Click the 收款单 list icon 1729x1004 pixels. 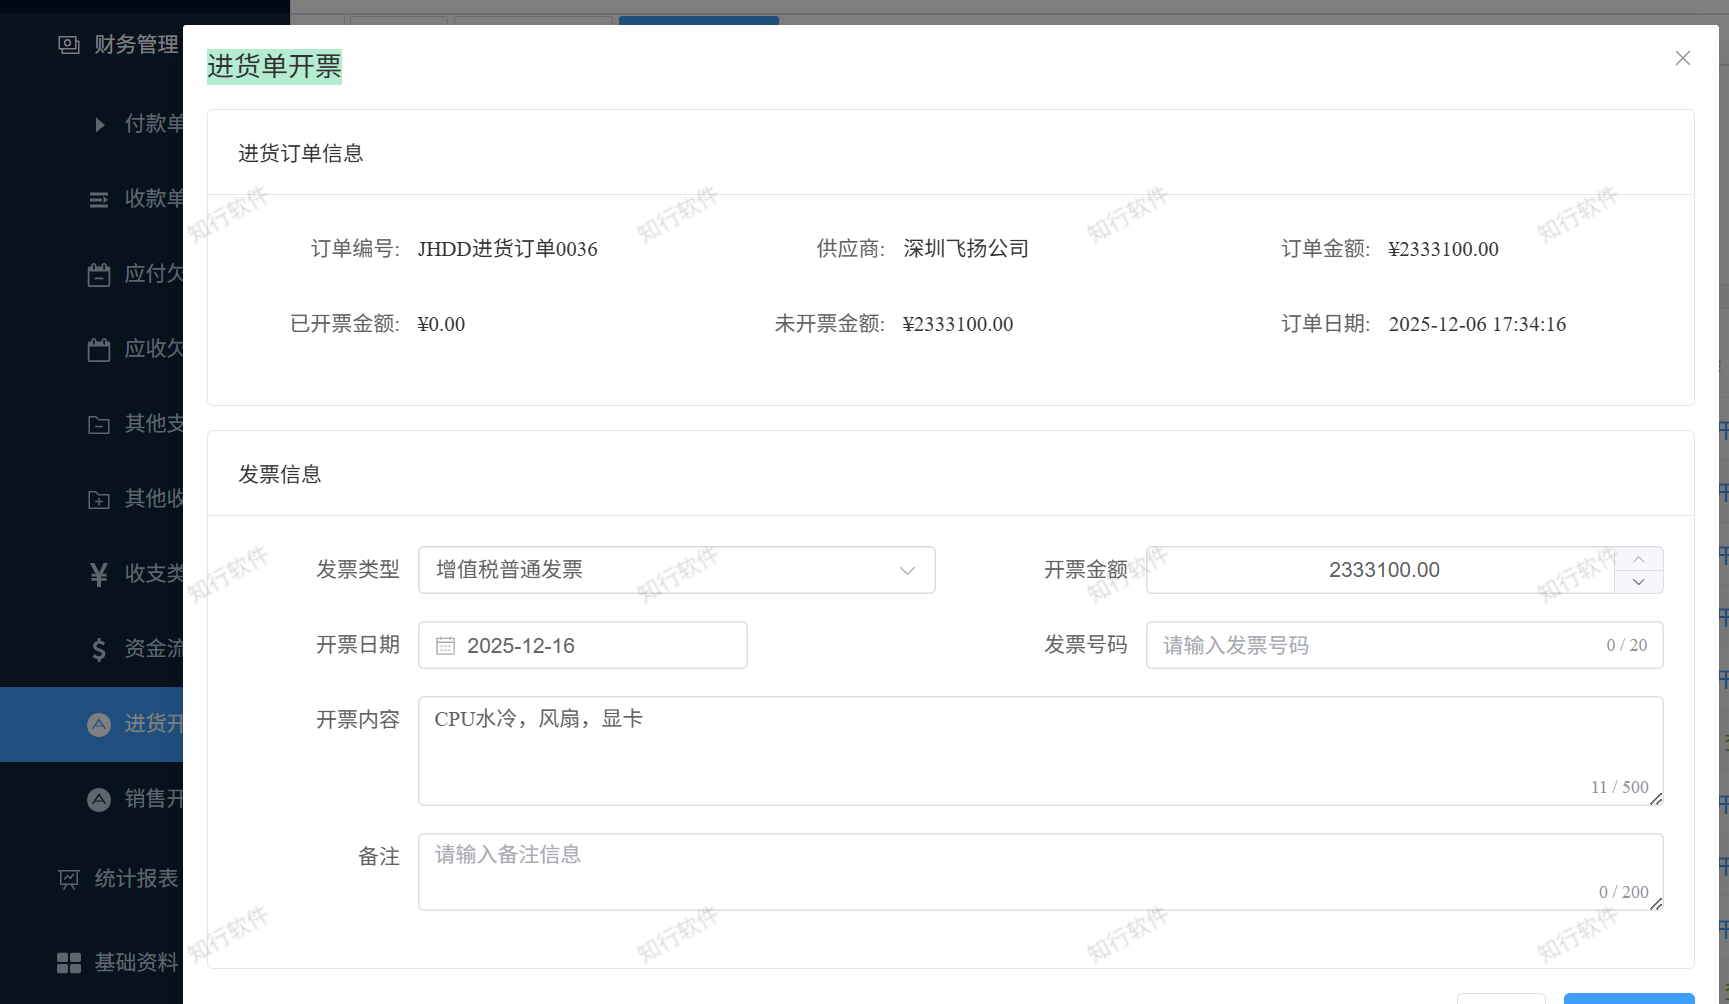click(x=98, y=199)
